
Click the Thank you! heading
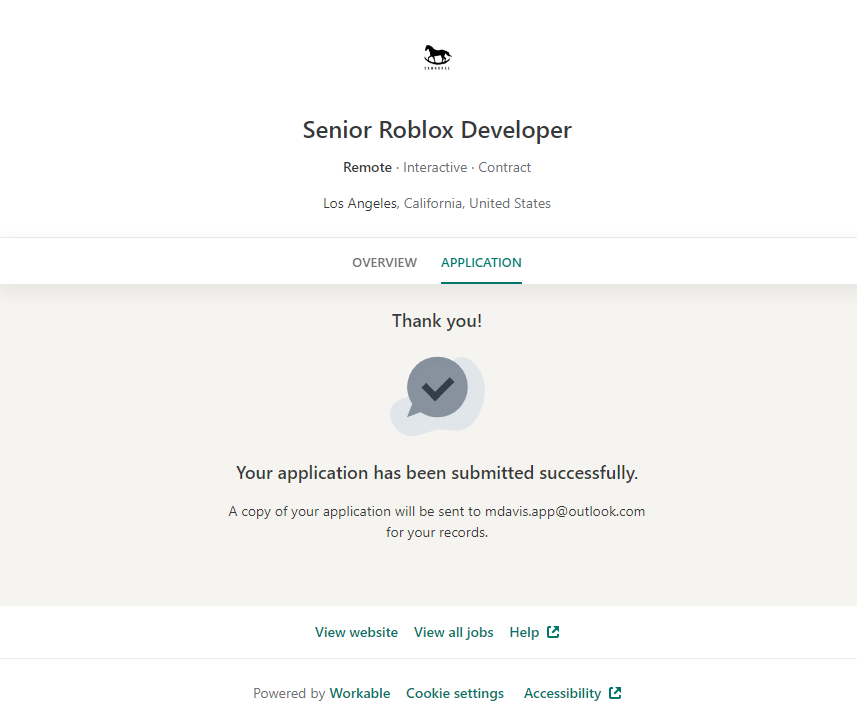click(x=437, y=321)
